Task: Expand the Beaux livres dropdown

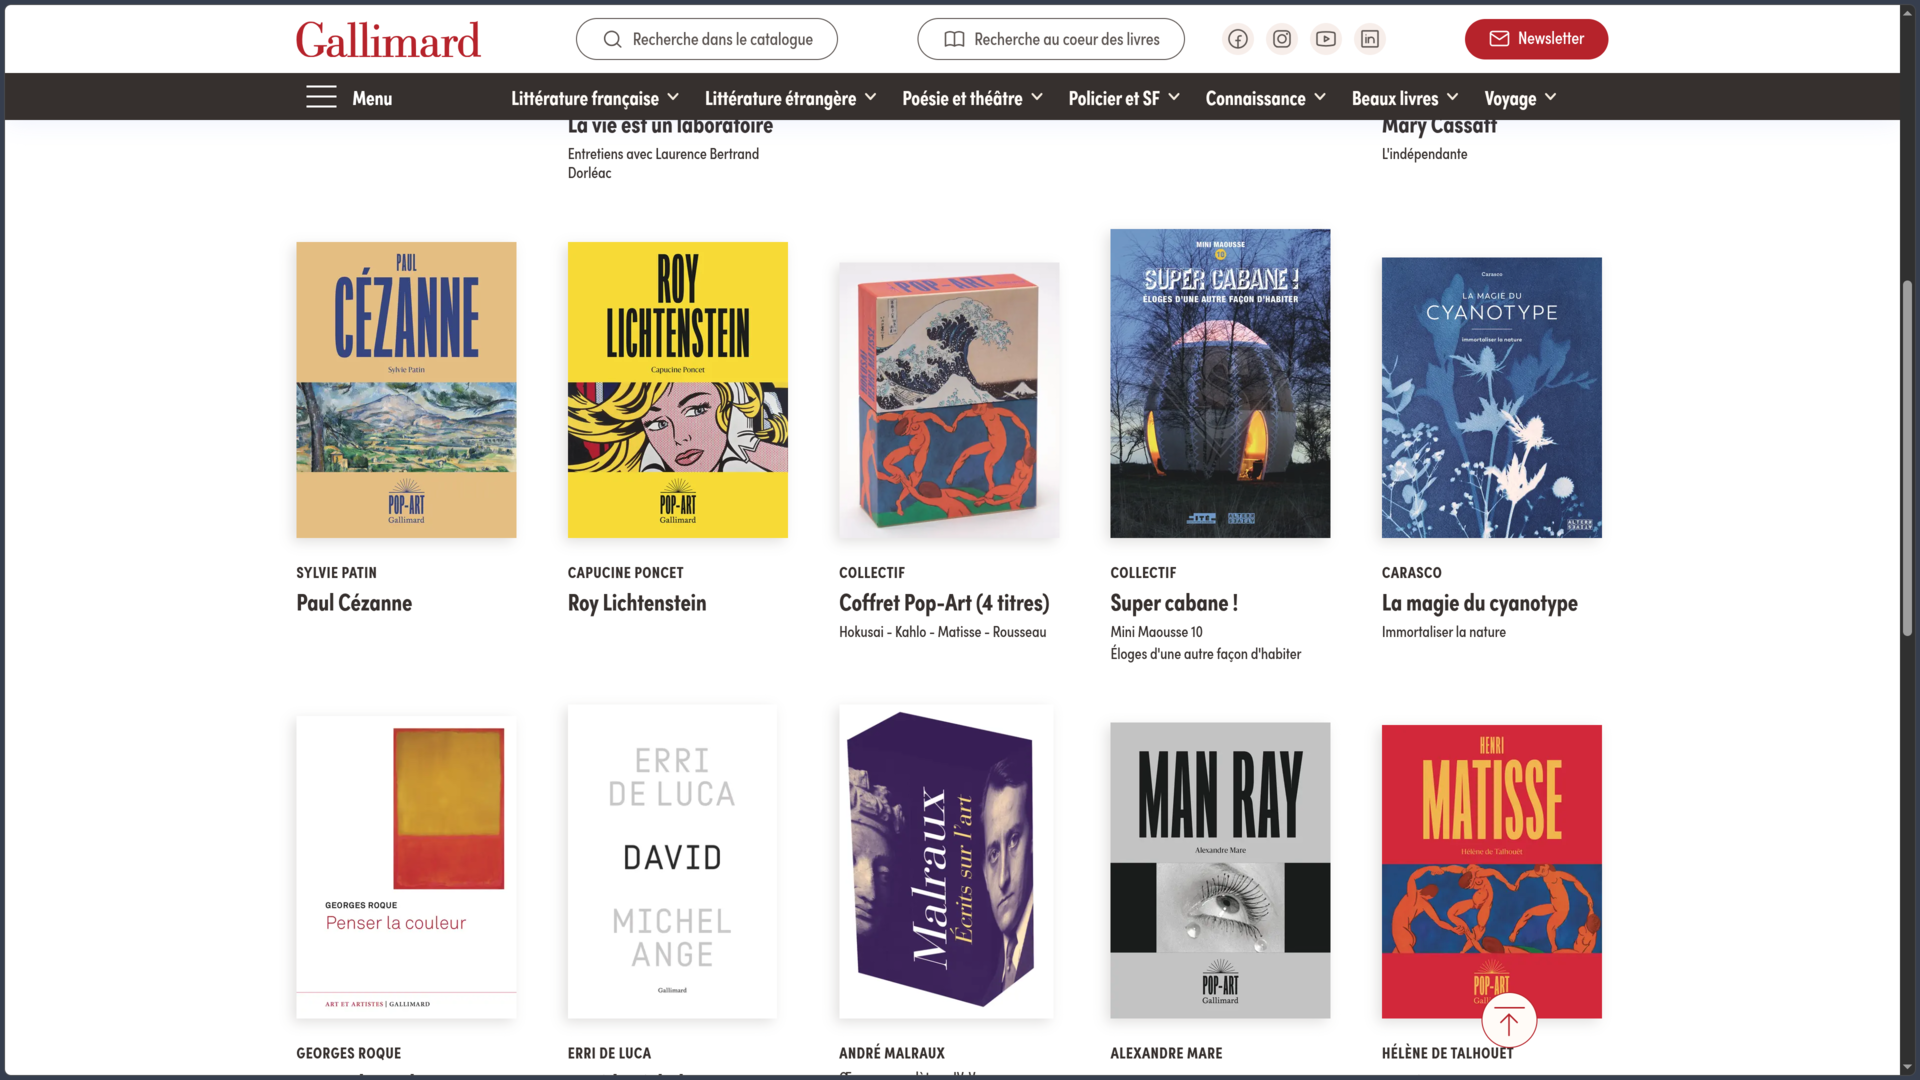Action: 1405,98
